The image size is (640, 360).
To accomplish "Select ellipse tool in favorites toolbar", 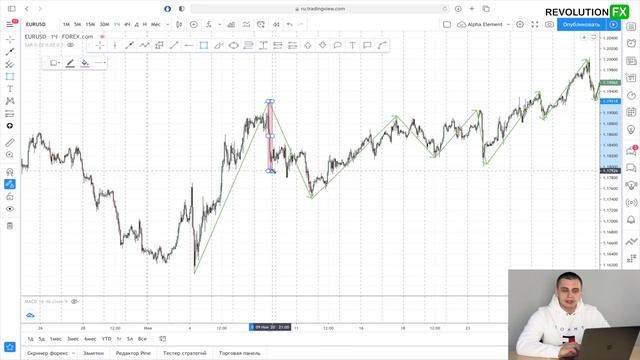I will tap(233, 45).
